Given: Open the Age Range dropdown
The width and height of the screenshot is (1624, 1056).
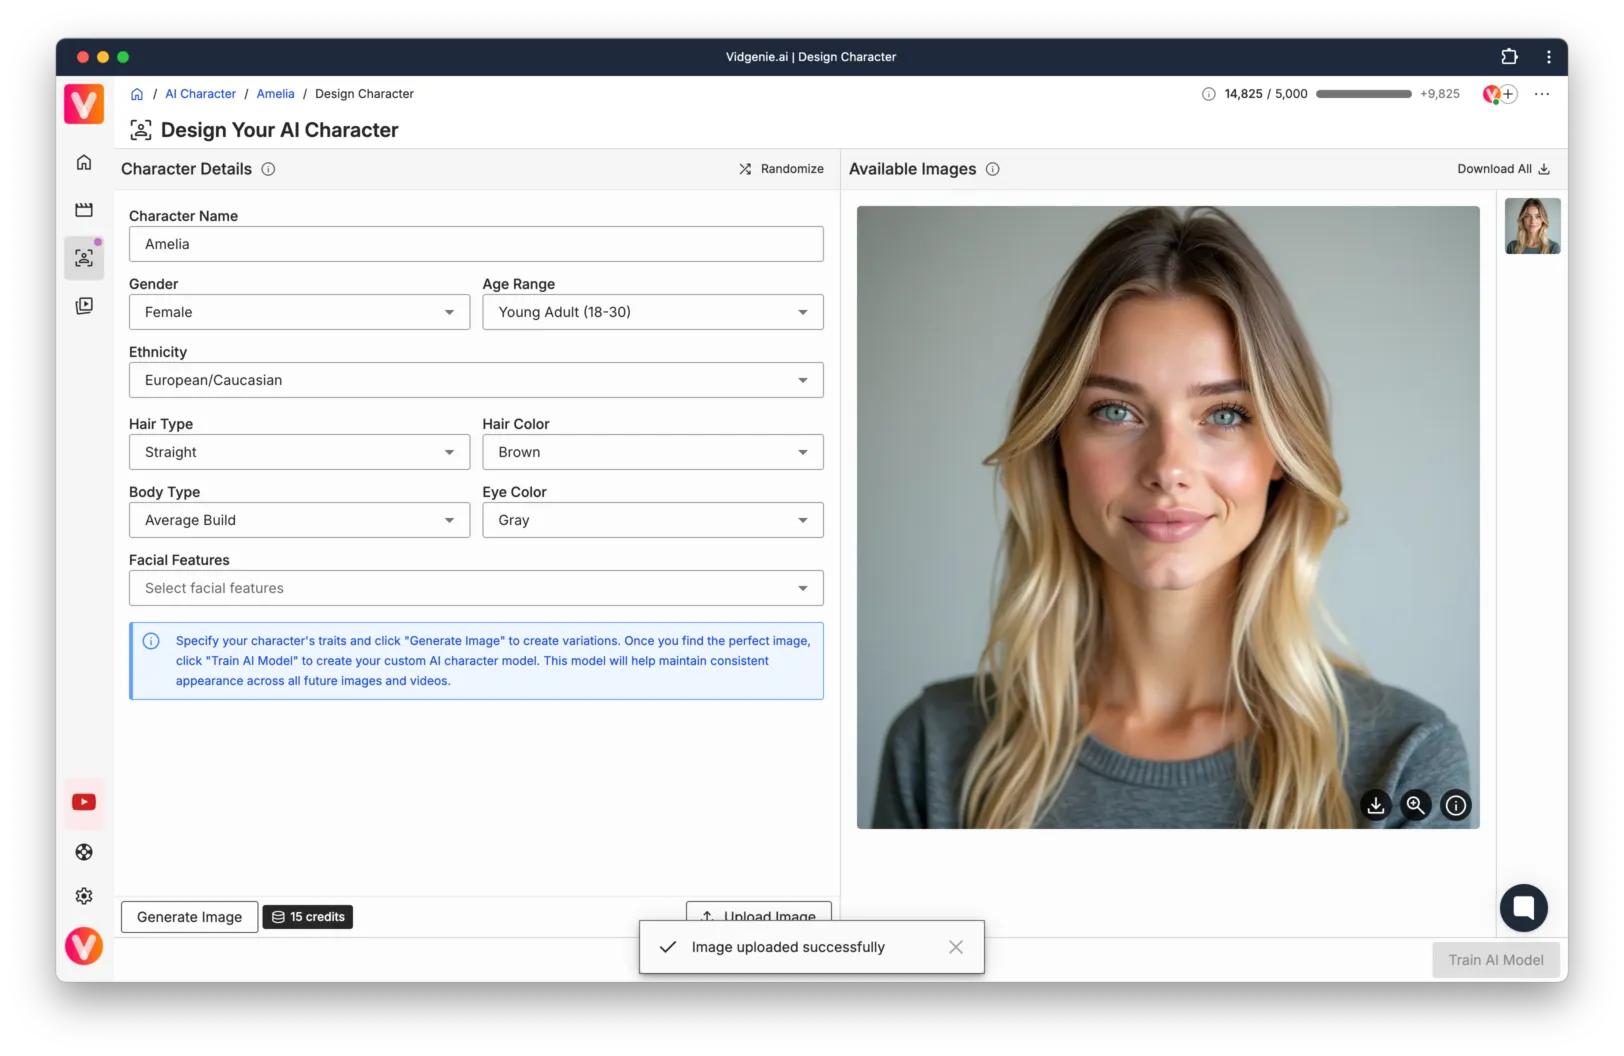Looking at the screenshot, I should (x=653, y=312).
